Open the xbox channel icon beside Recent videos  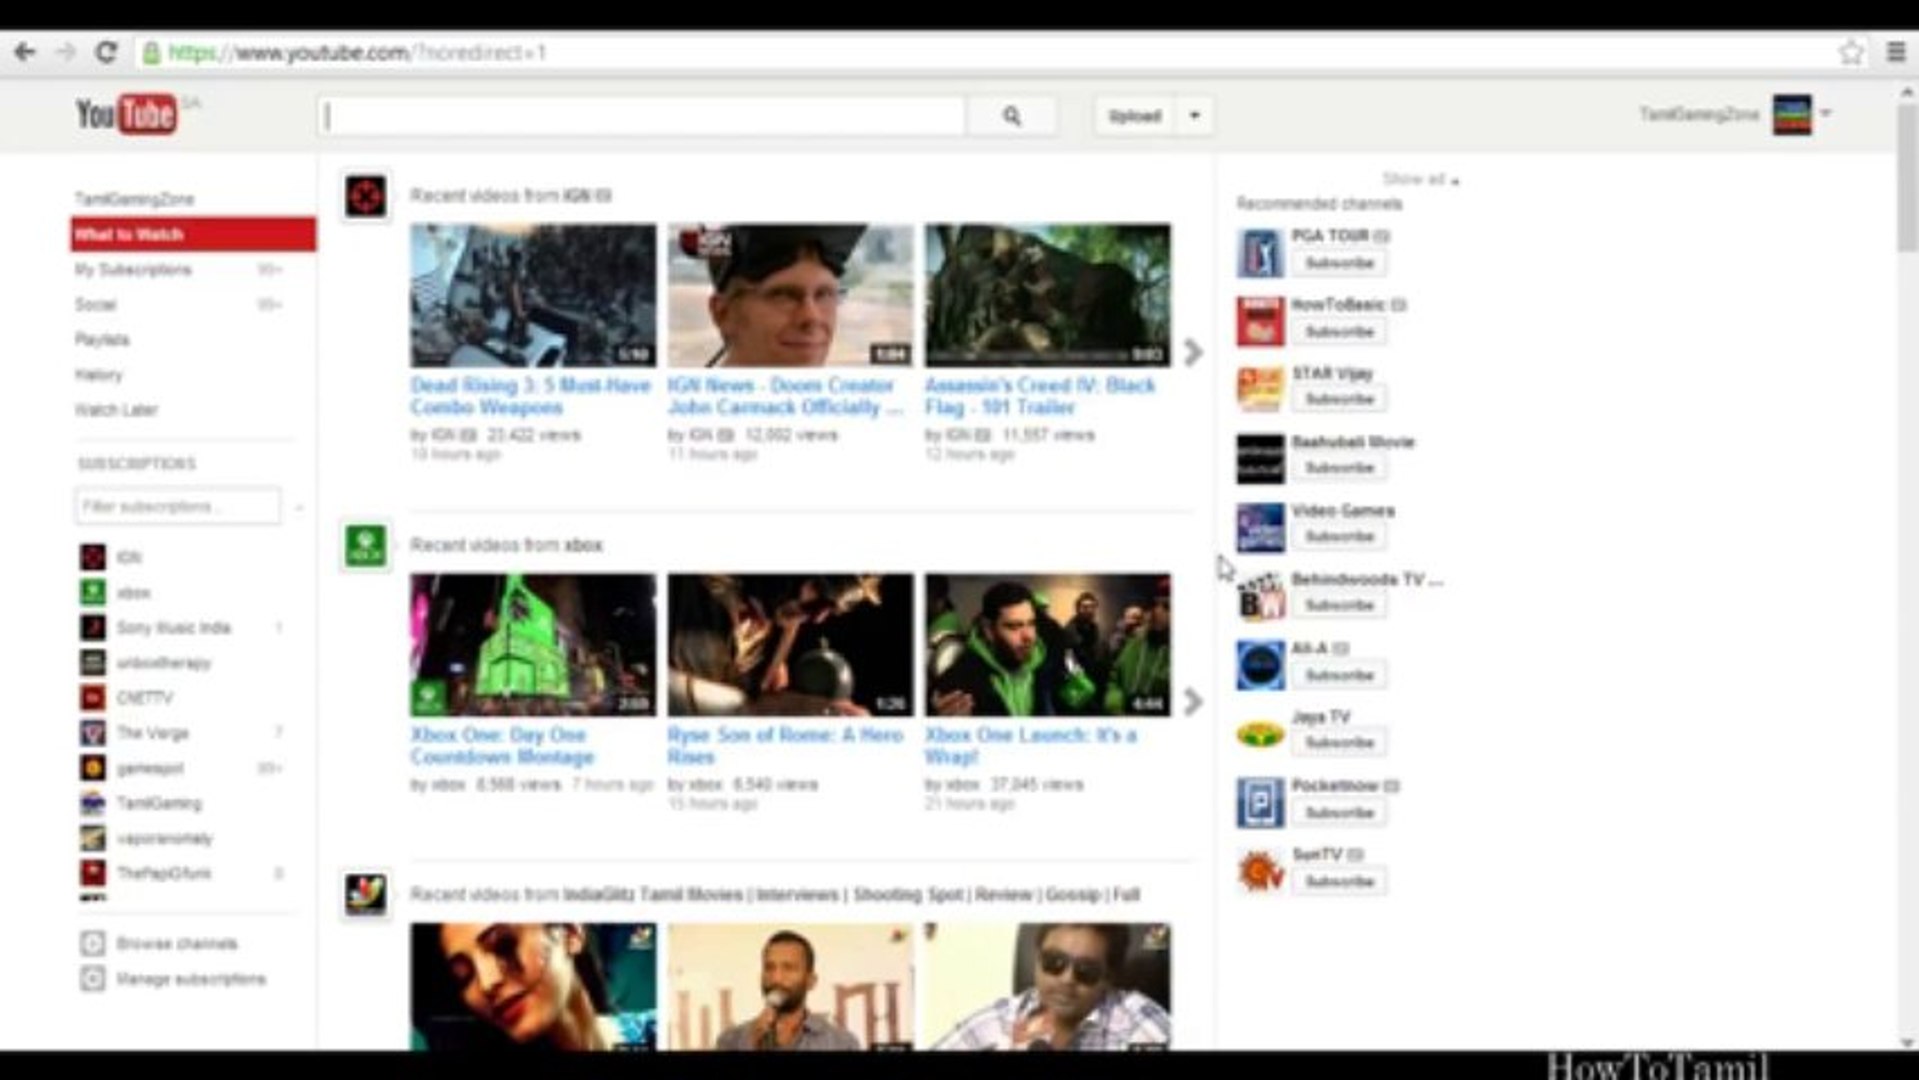click(x=366, y=545)
